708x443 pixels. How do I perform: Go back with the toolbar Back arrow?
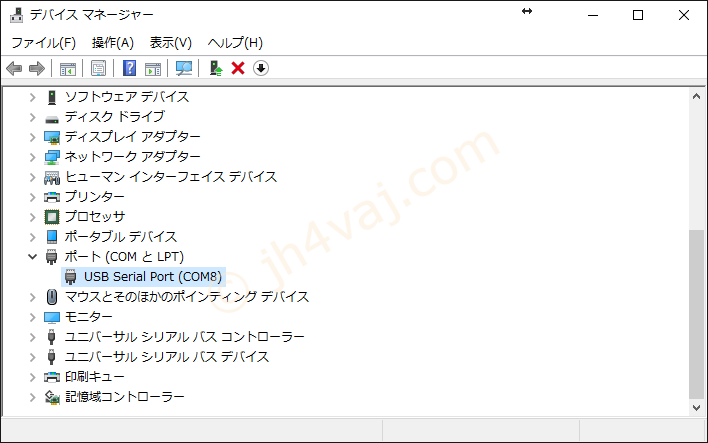[14, 69]
